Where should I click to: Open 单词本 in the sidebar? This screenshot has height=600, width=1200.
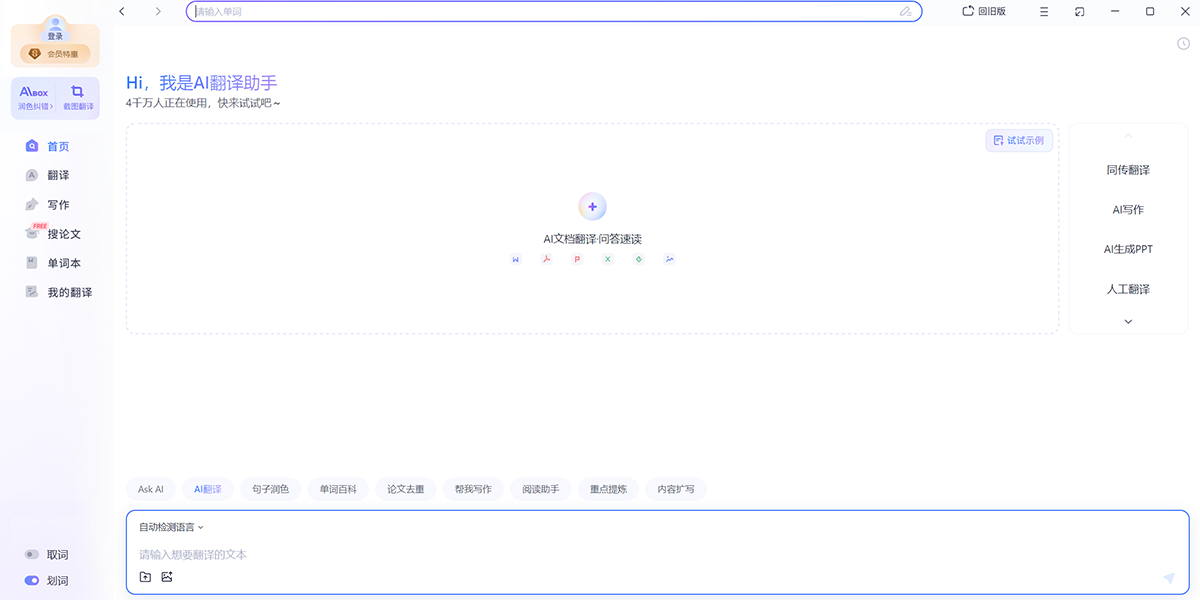[x=64, y=263]
